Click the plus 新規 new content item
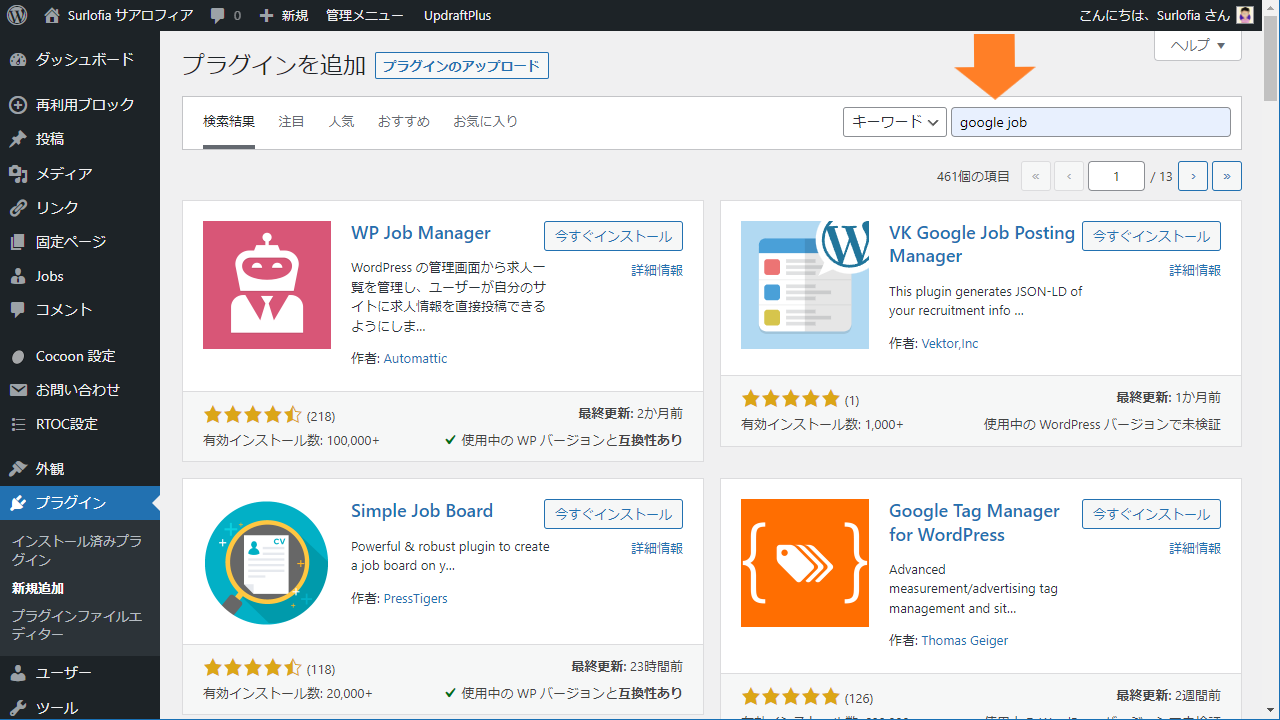Image resolution: width=1280 pixels, height=720 pixels. click(x=284, y=15)
